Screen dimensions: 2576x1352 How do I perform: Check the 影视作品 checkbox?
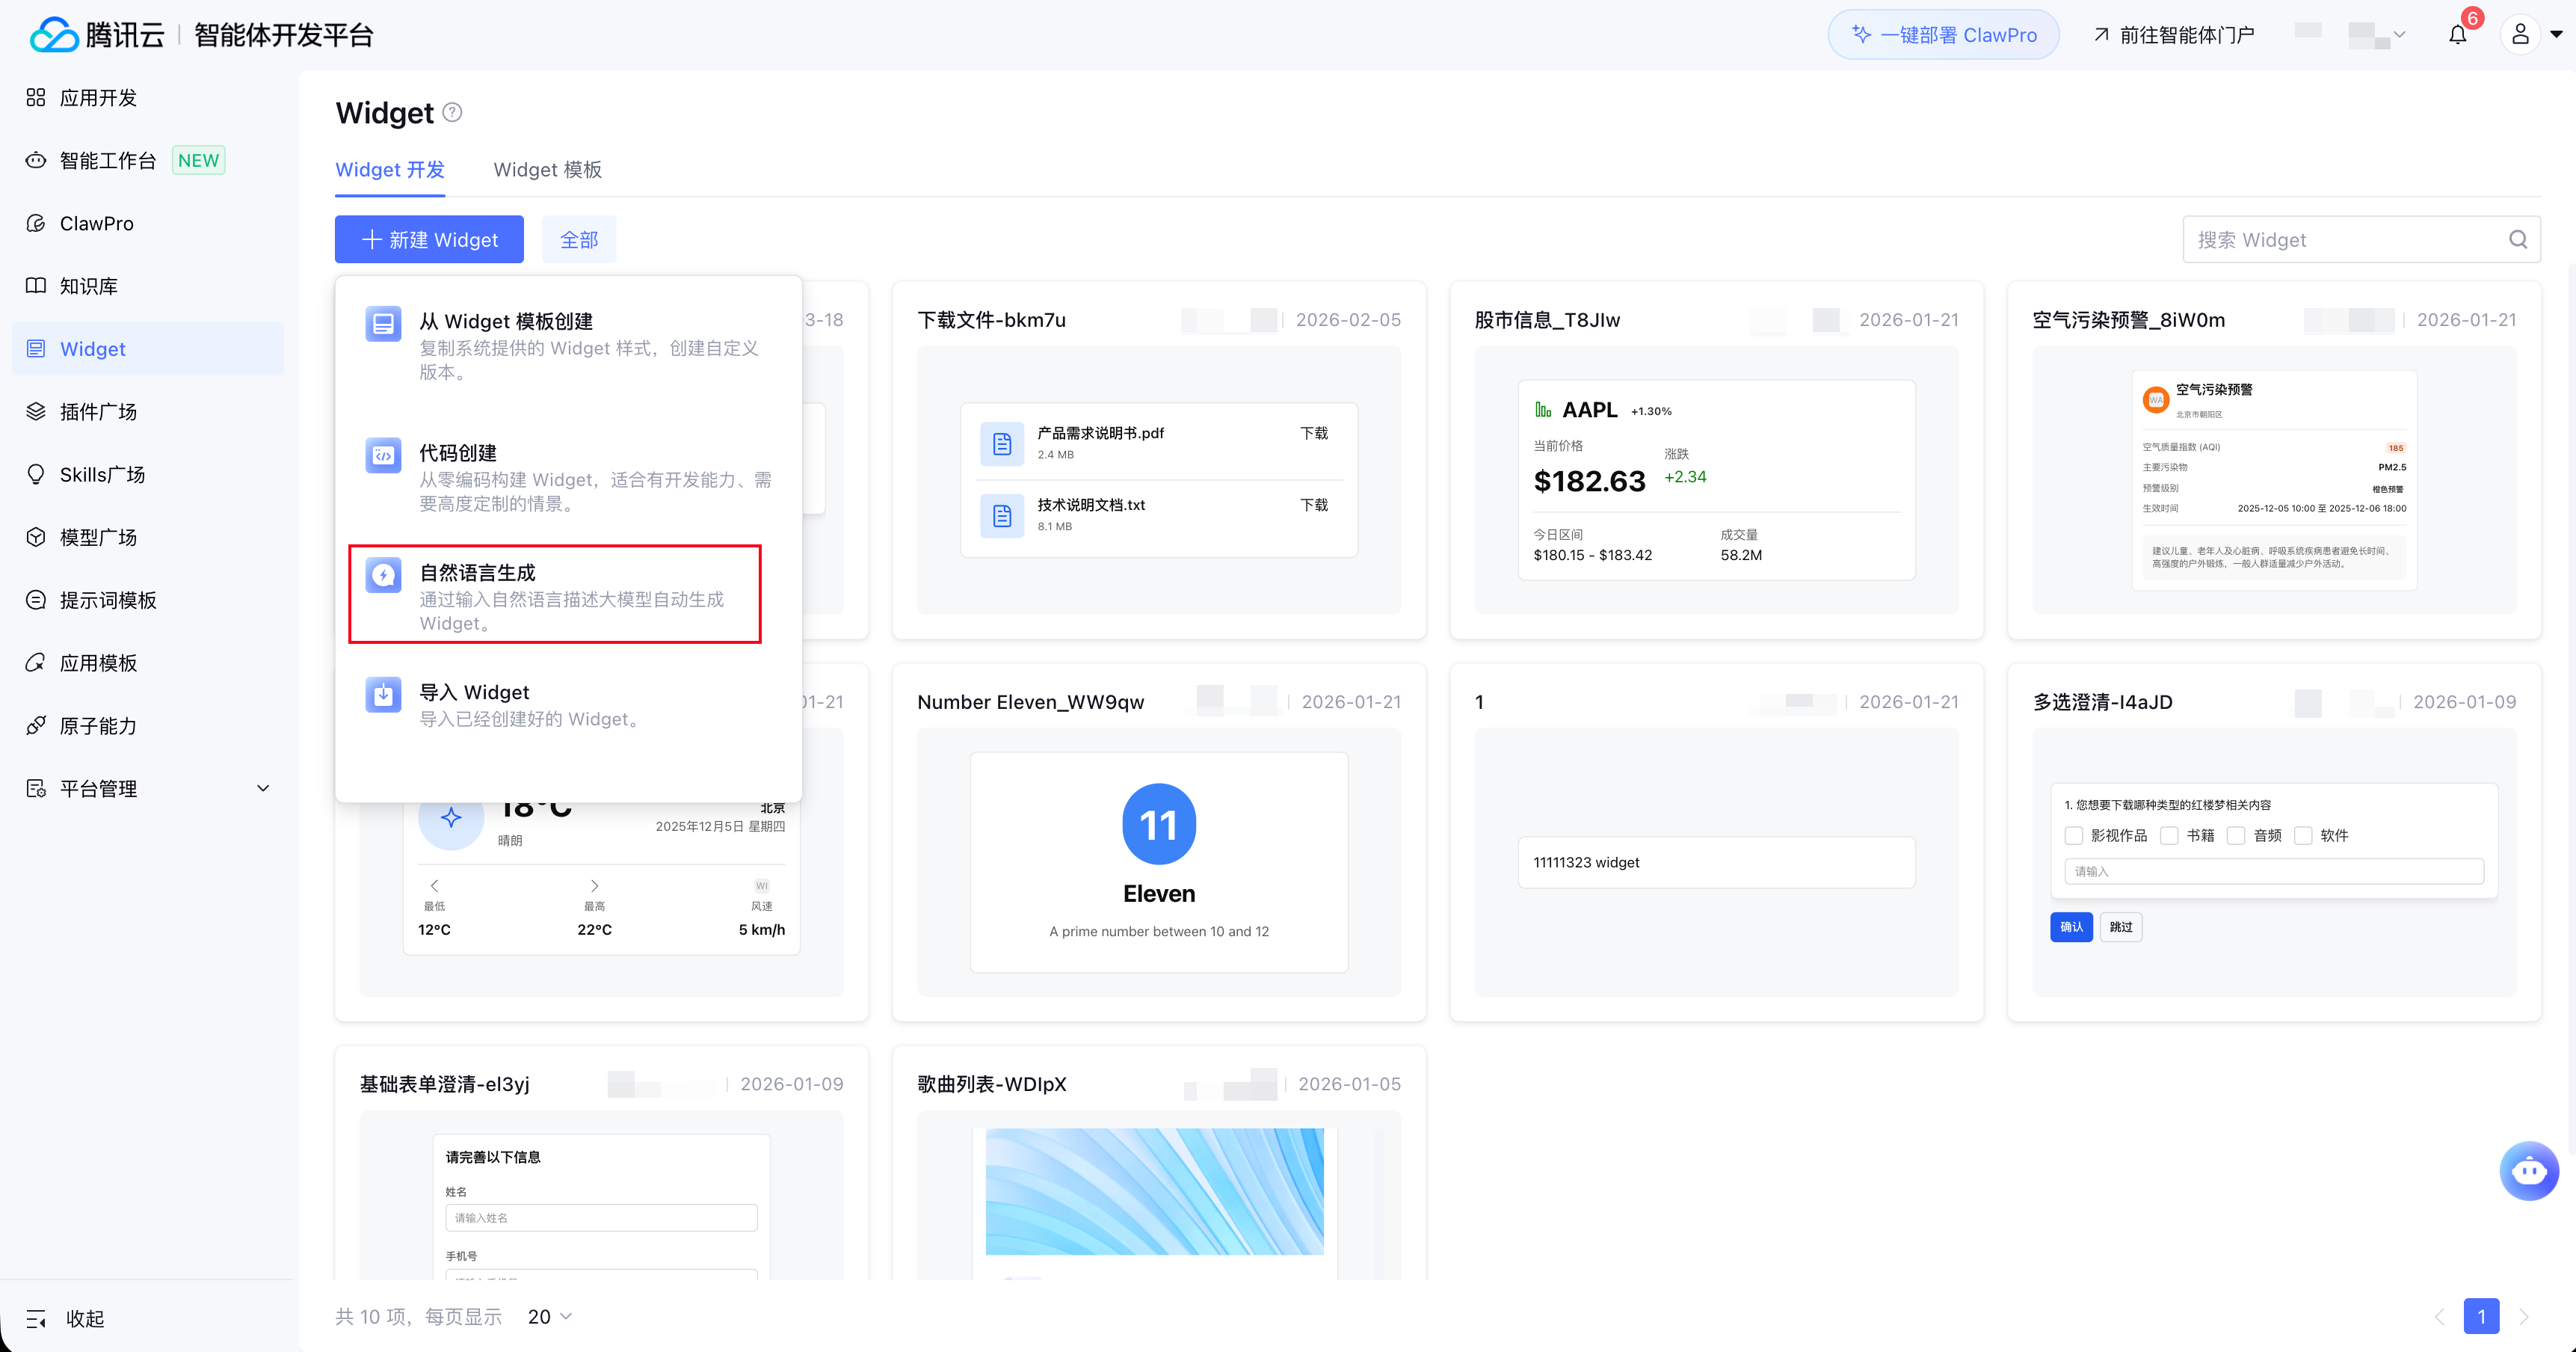coord(2074,836)
